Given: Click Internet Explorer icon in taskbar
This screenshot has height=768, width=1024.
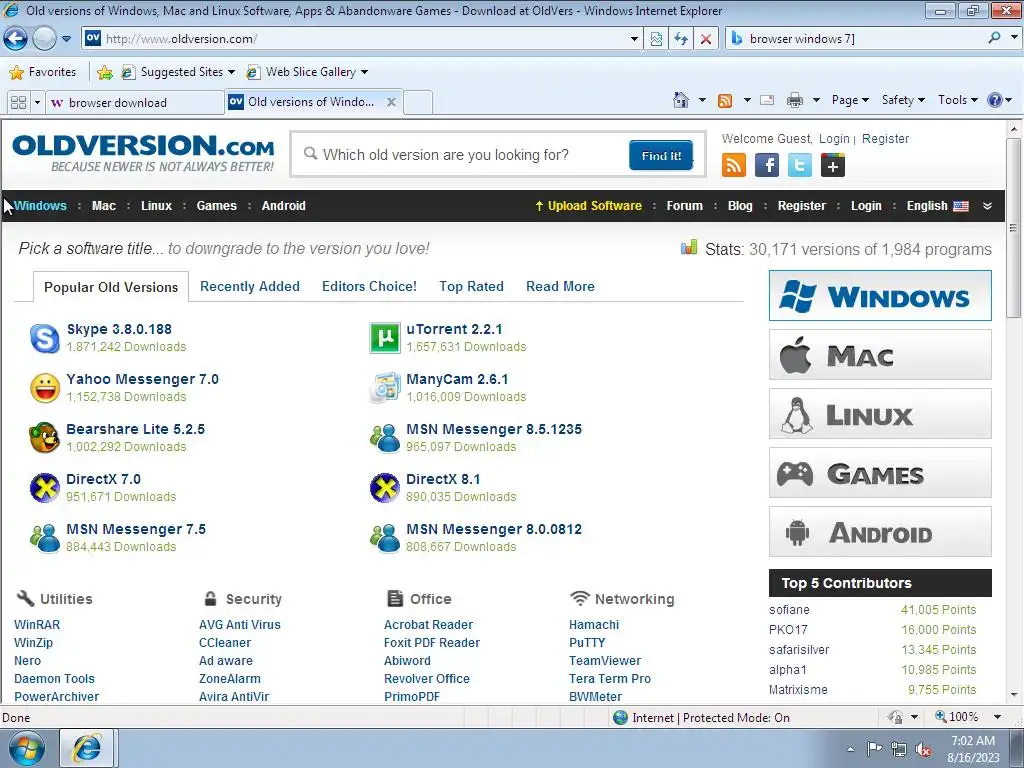Looking at the screenshot, I should point(87,748).
